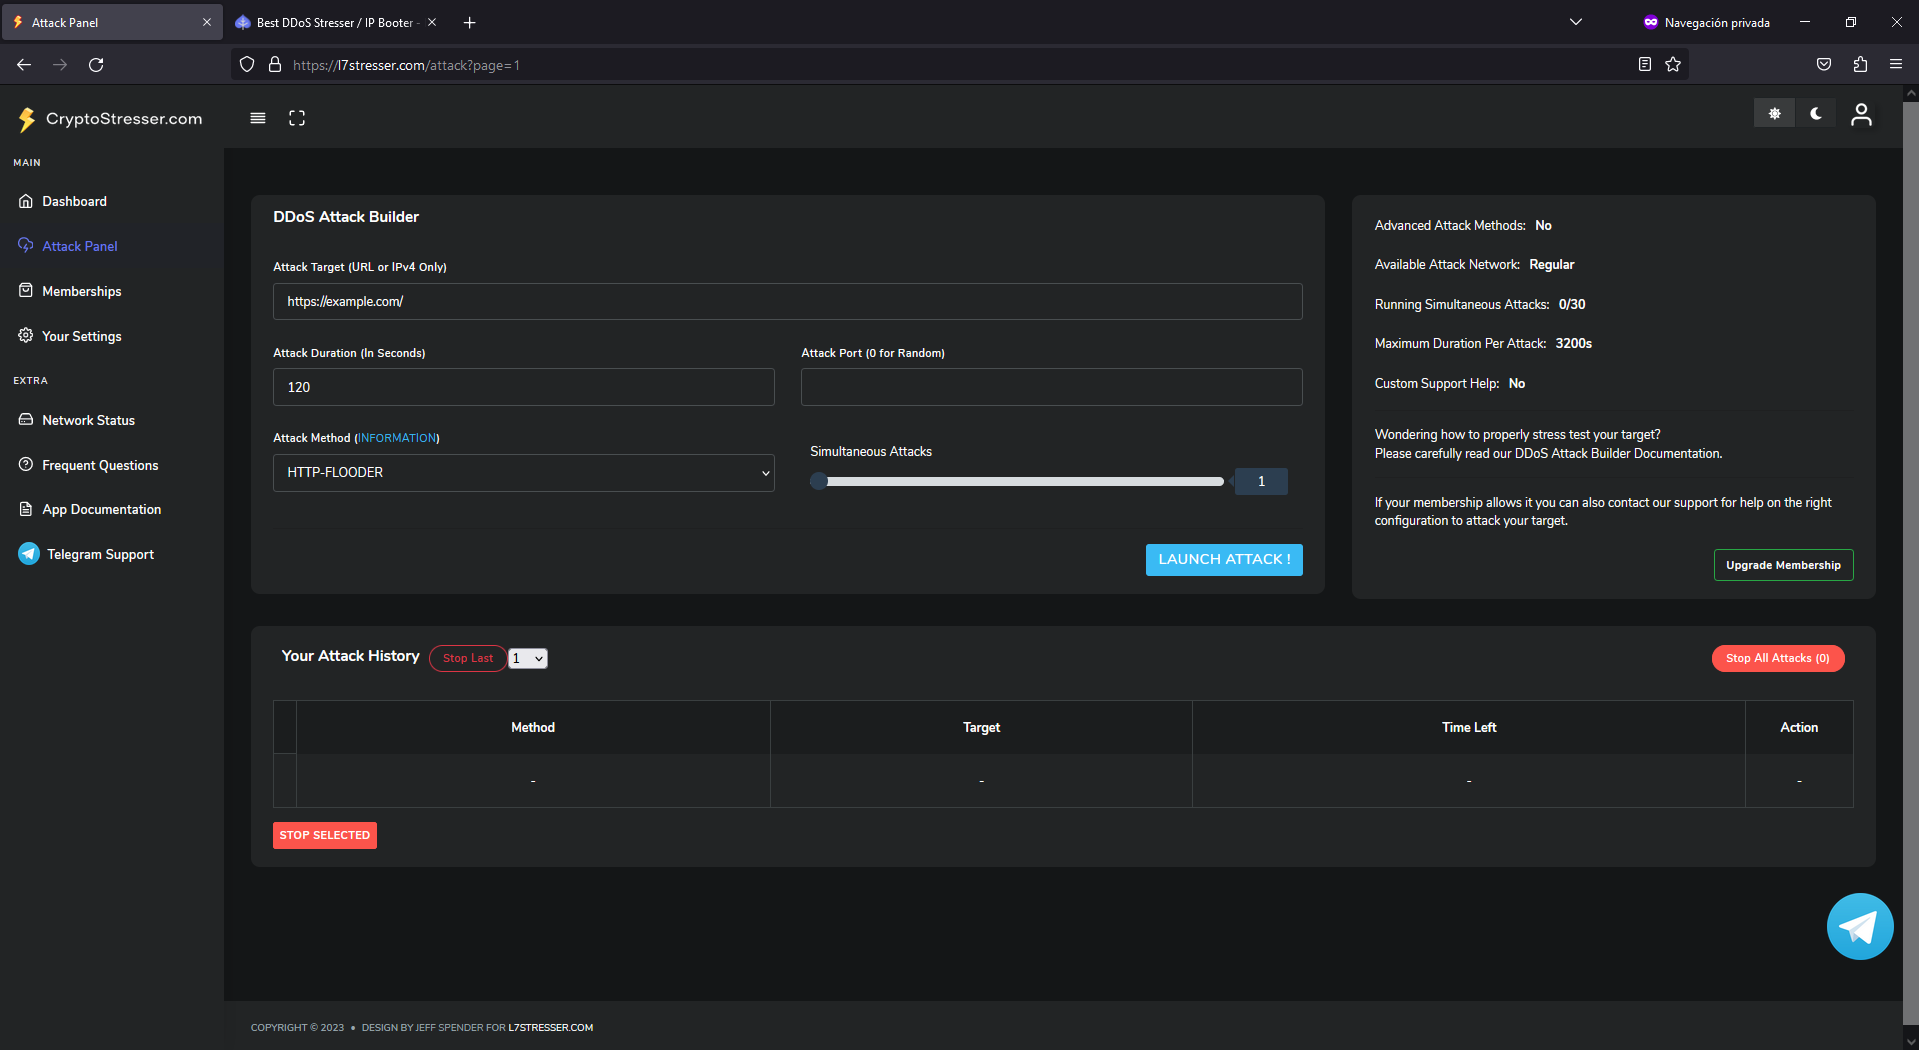Bookmark this page with the star icon
Image resolution: width=1919 pixels, height=1050 pixels.
[x=1673, y=65]
